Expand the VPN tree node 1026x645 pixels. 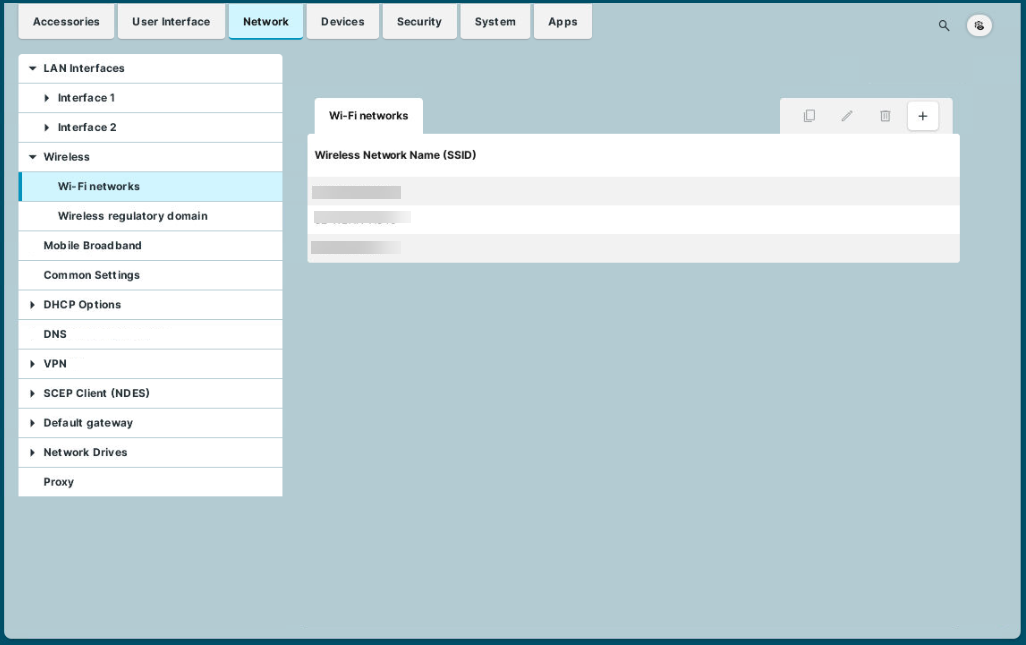tap(33, 364)
